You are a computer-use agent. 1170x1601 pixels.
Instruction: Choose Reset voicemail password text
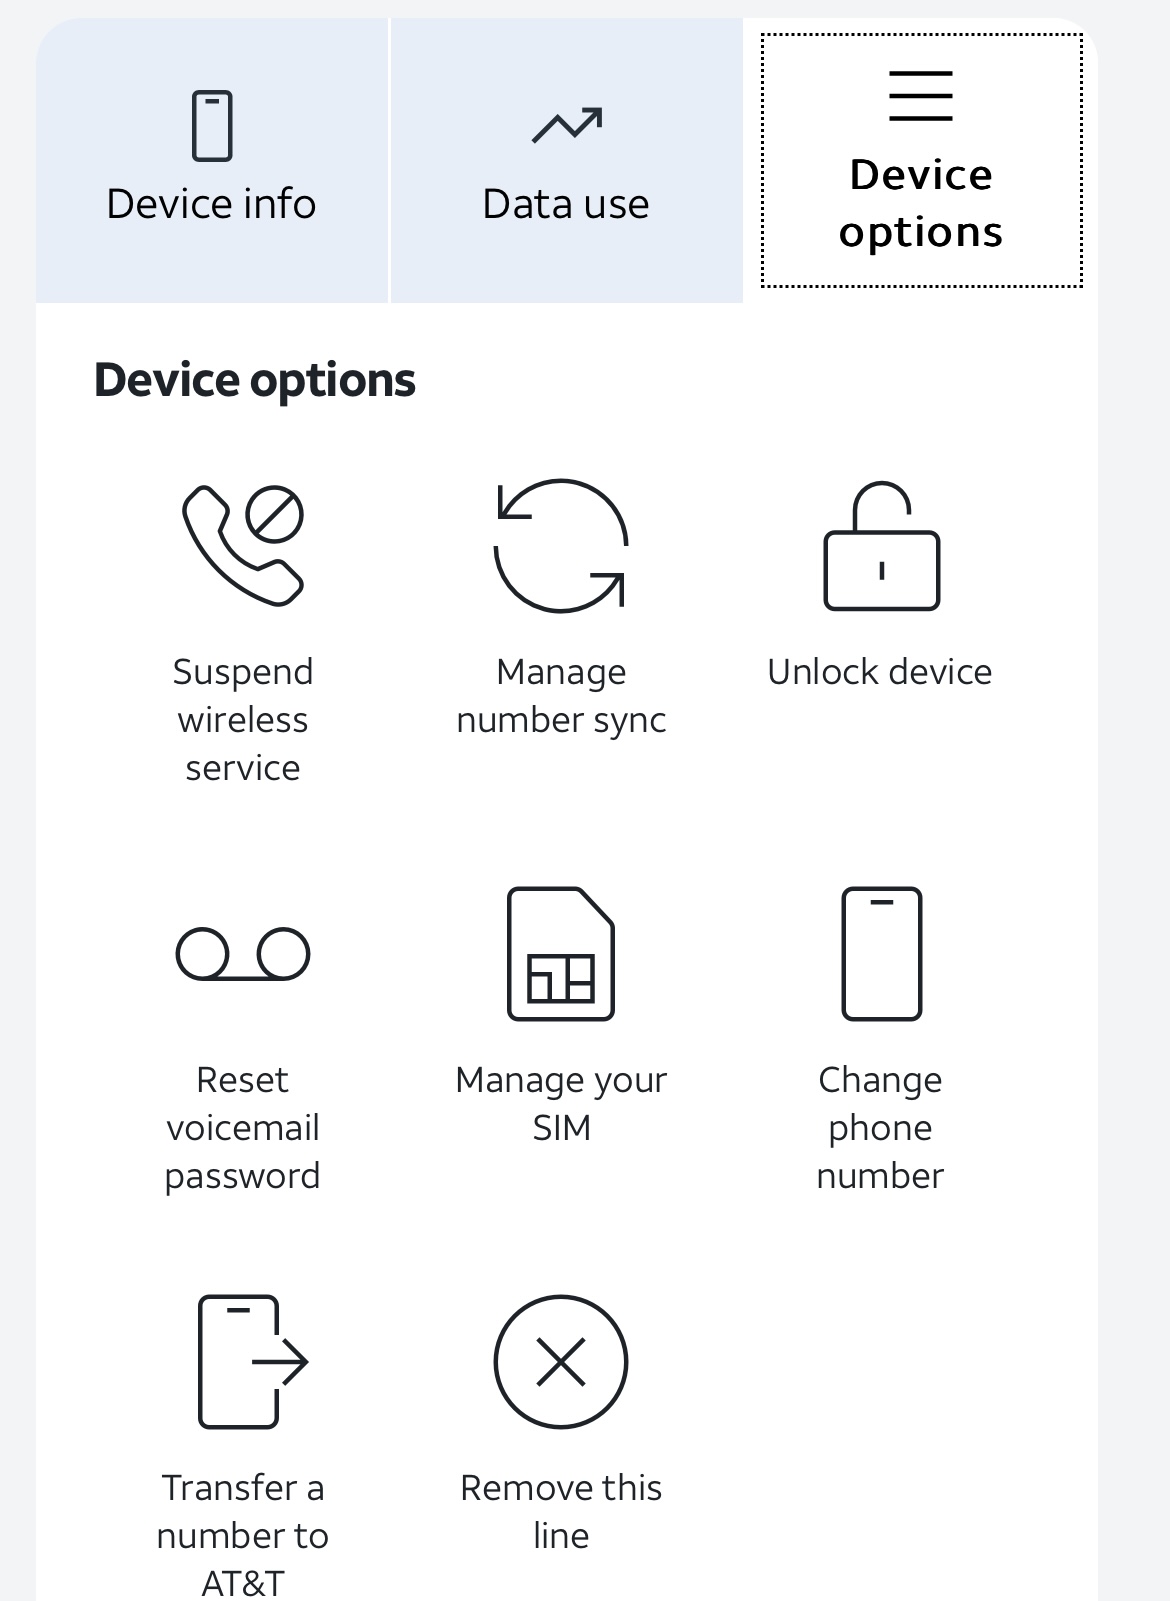tap(243, 1127)
